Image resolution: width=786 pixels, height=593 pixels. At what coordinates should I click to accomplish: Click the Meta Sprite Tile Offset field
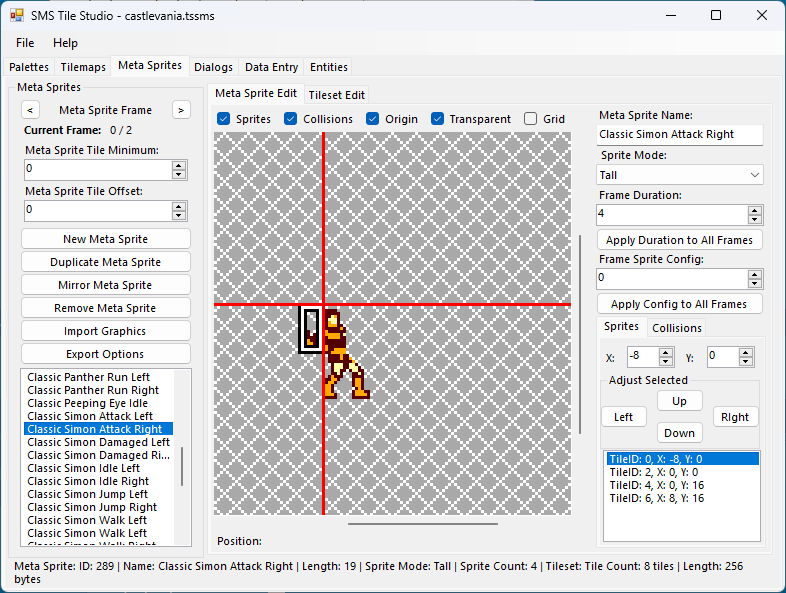click(x=98, y=211)
